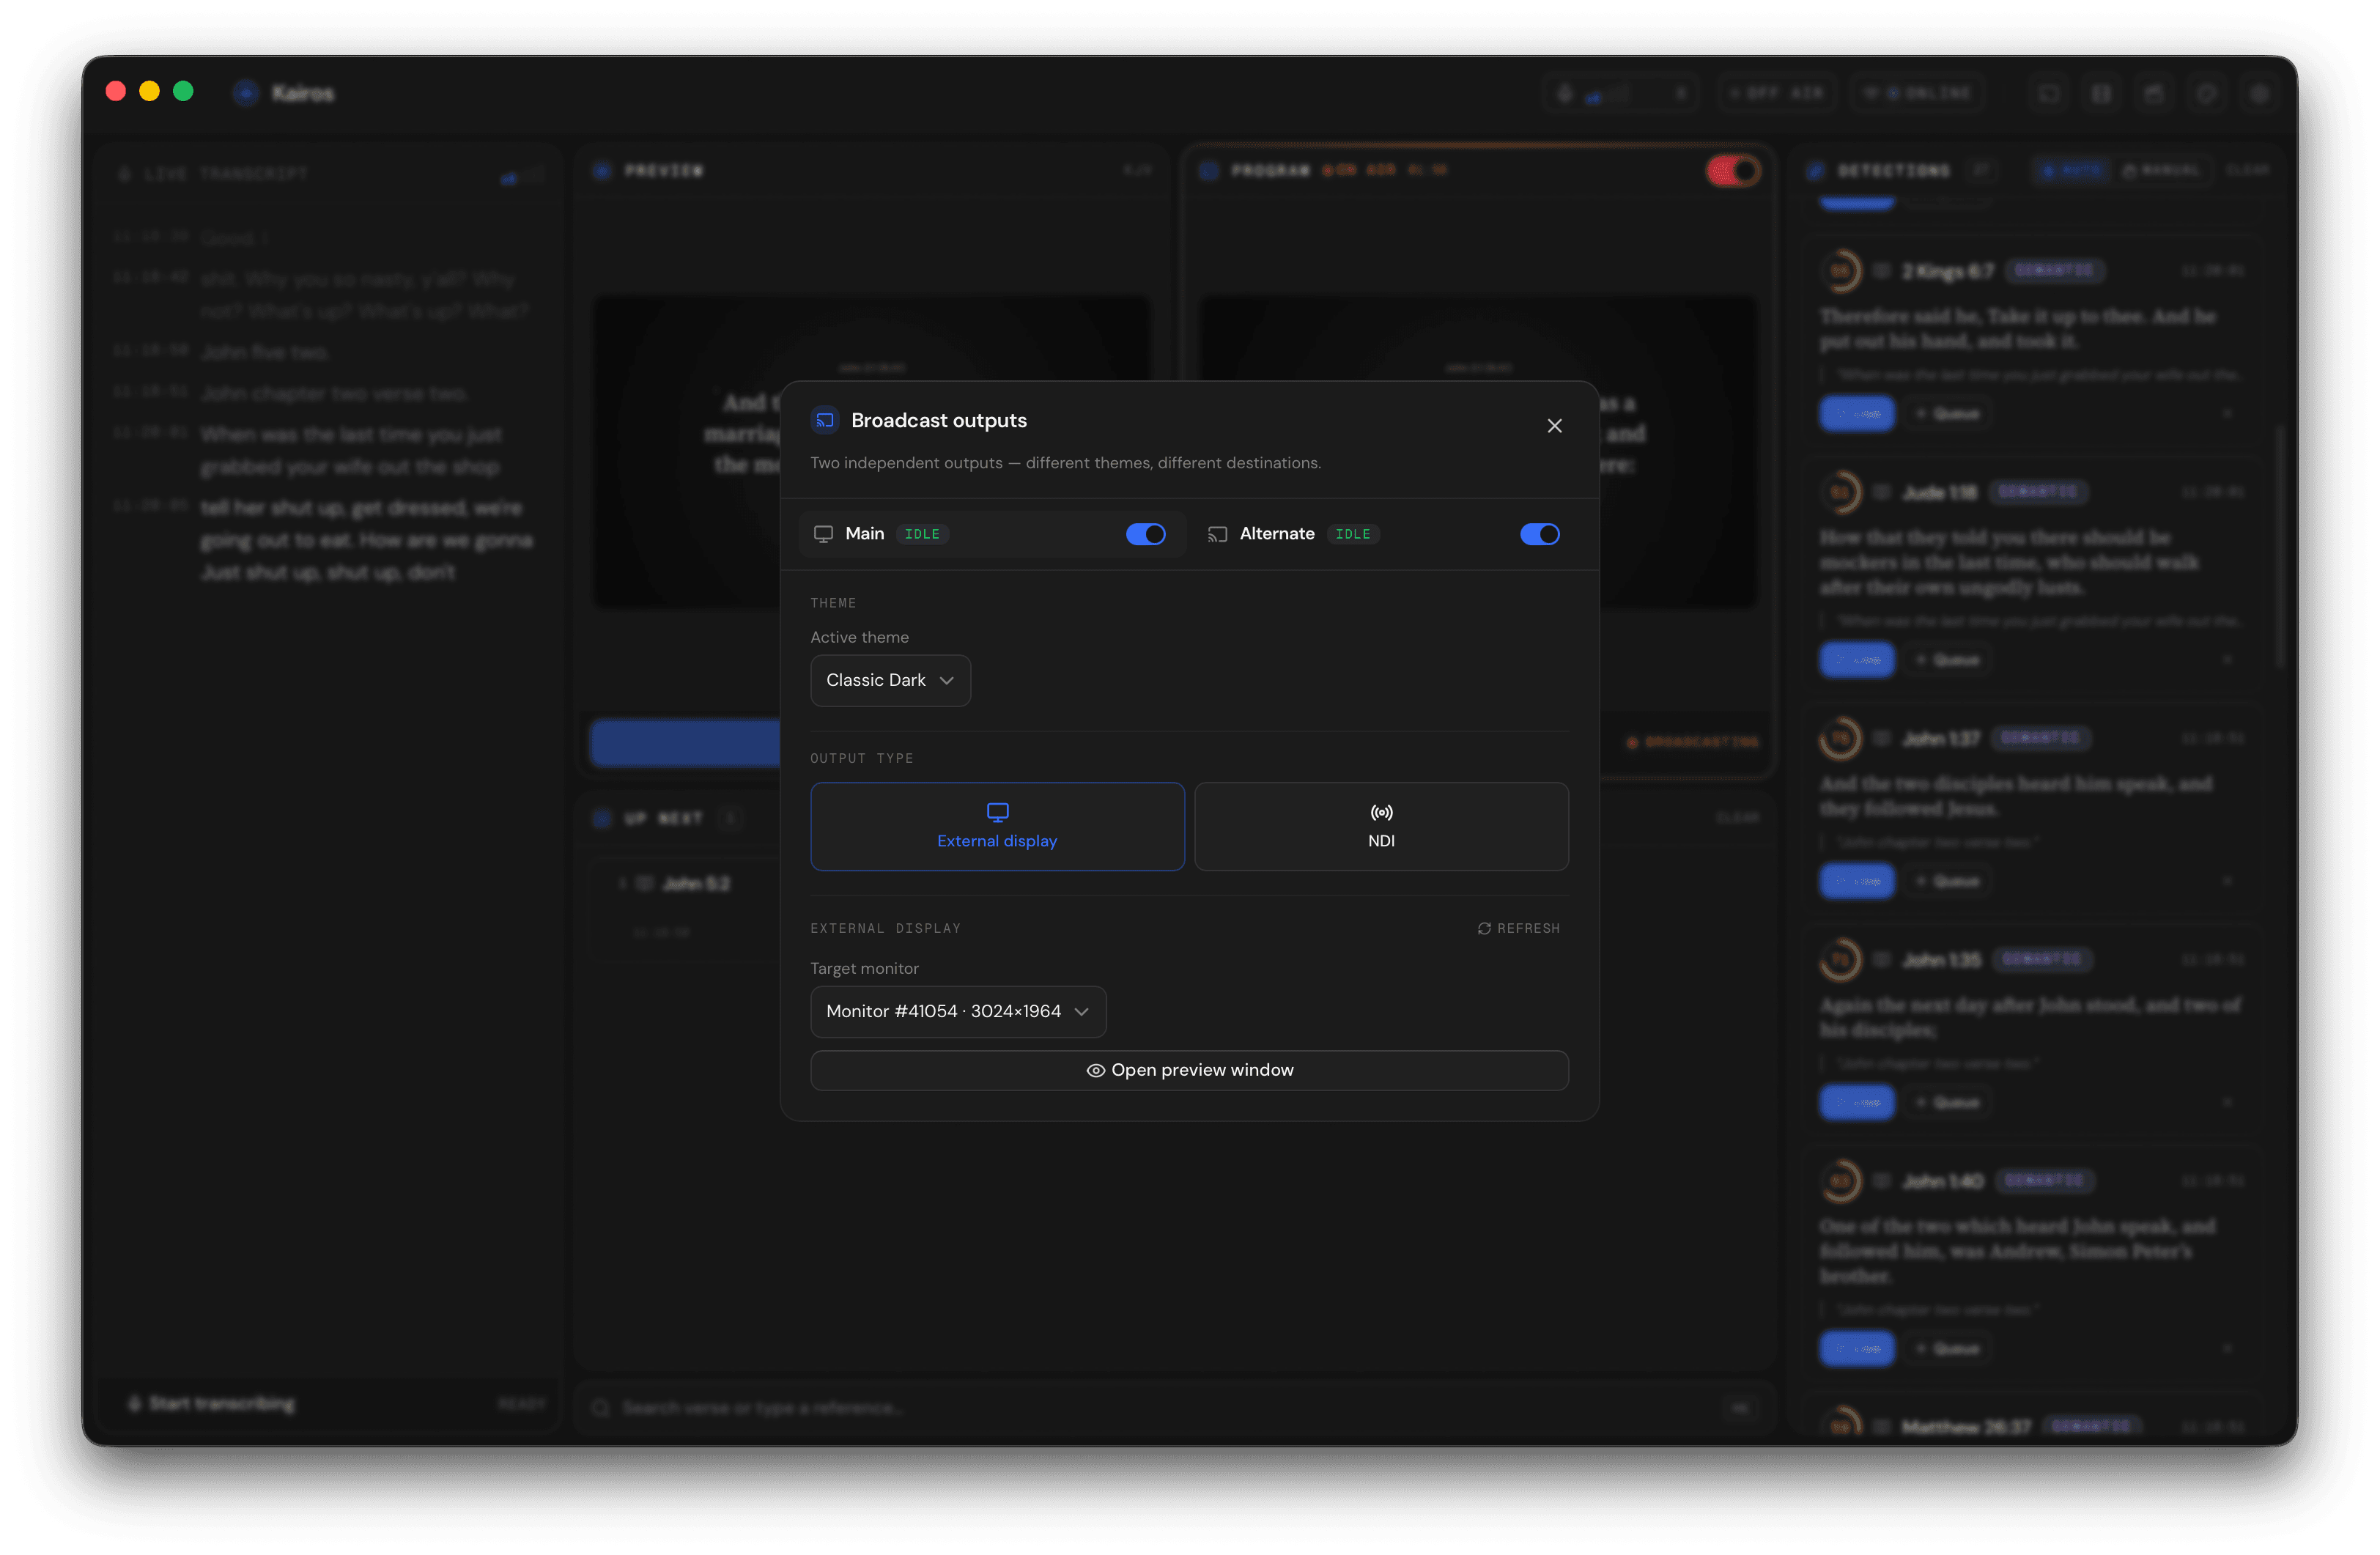
Task: Click the Kairos logo icon
Action: (x=245, y=93)
